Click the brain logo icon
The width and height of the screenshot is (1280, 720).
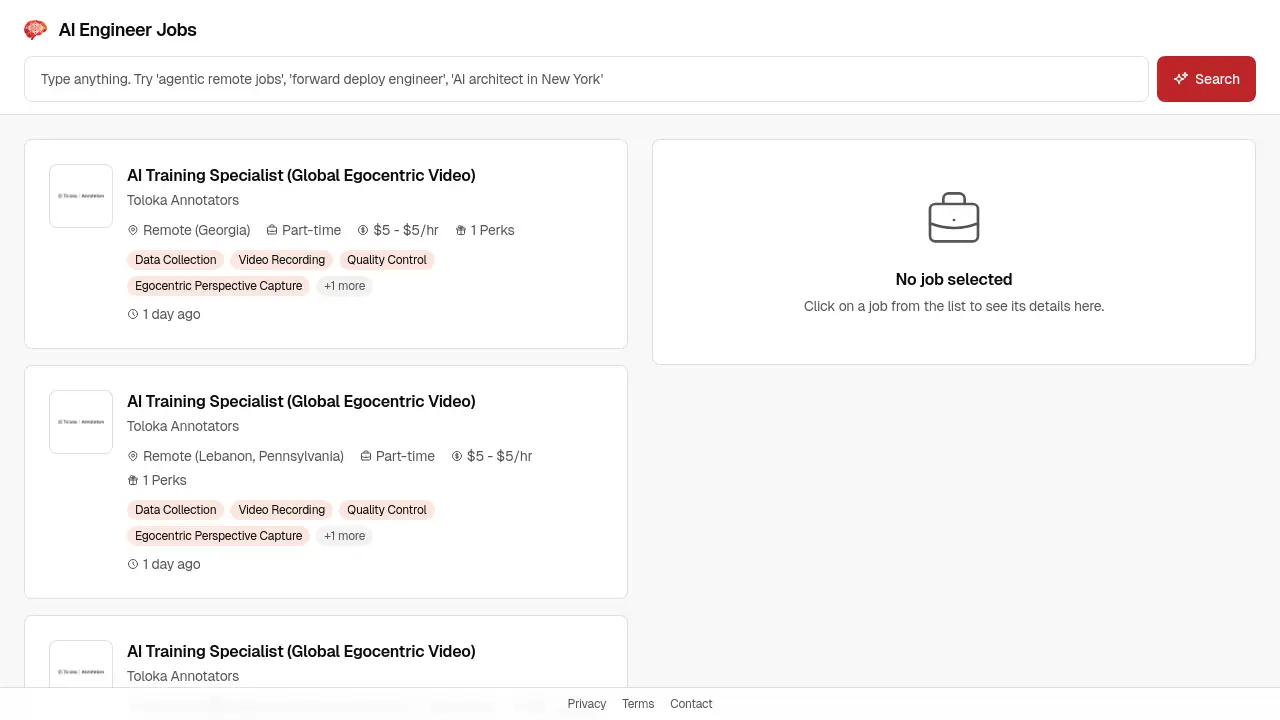tap(35, 30)
